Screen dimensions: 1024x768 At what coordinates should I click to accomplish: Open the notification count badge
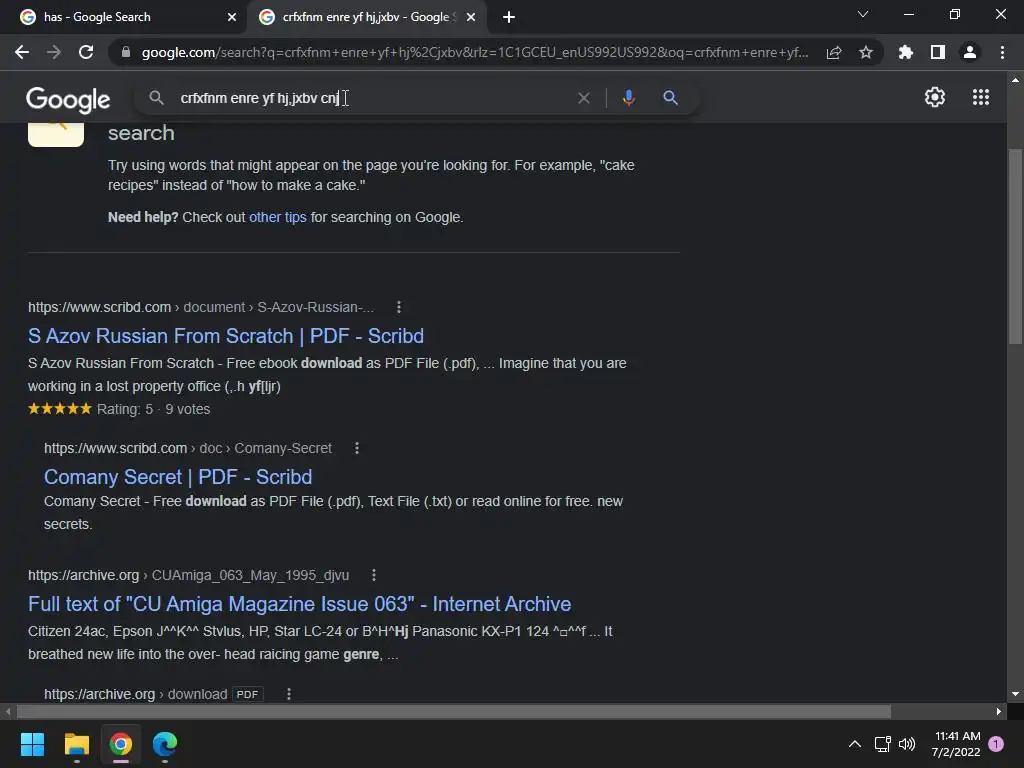click(996, 743)
